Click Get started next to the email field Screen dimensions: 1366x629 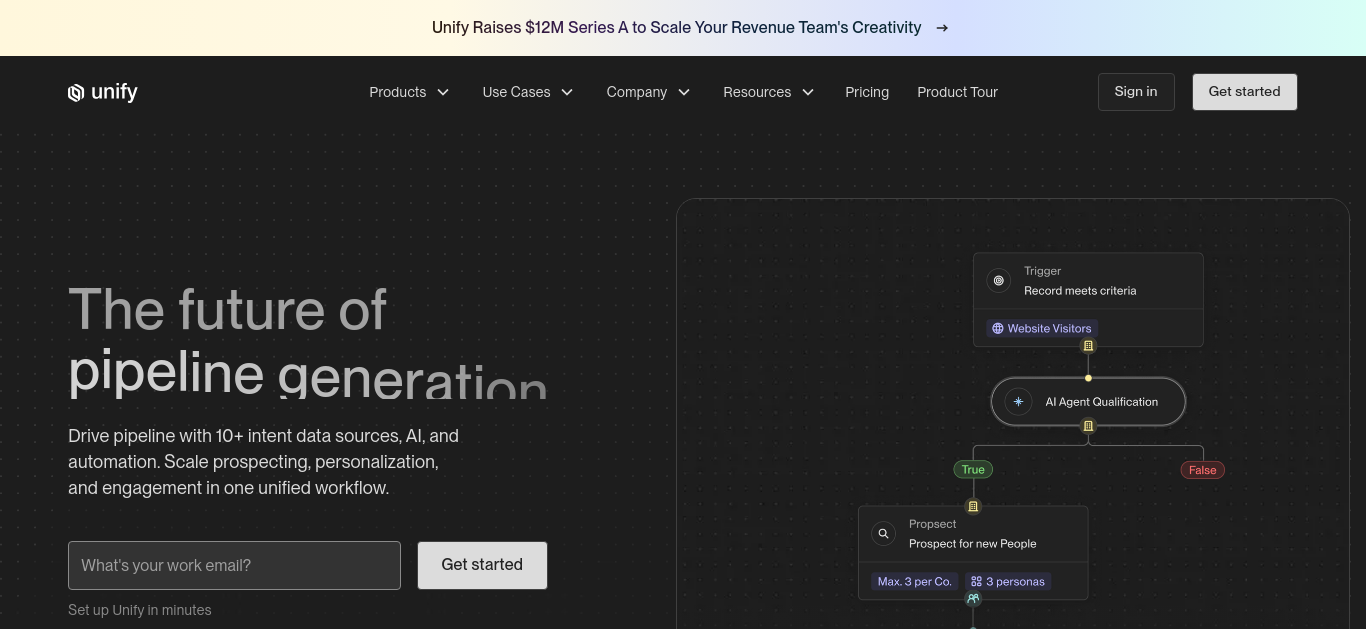point(482,565)
